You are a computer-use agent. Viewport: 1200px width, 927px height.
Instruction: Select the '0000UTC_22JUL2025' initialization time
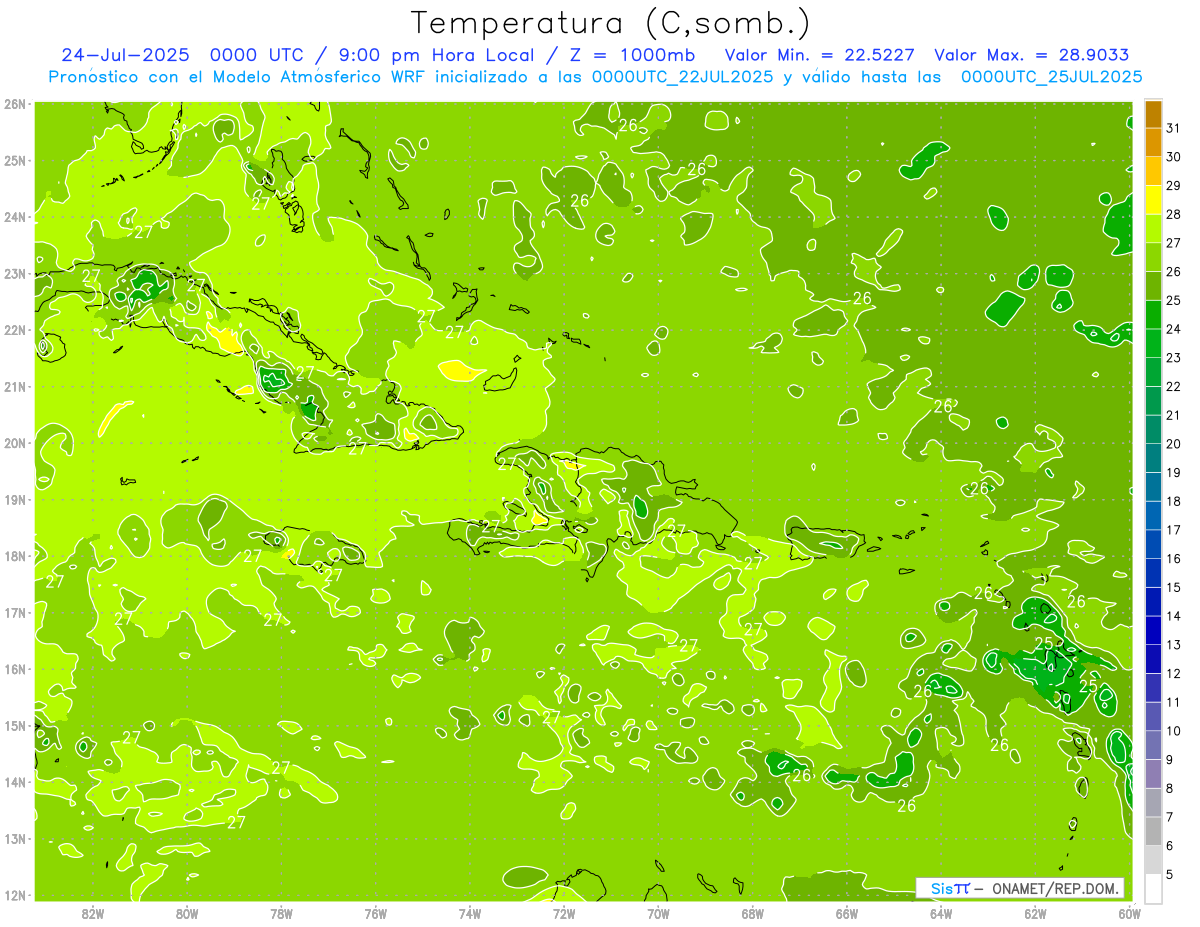point(682,77)
